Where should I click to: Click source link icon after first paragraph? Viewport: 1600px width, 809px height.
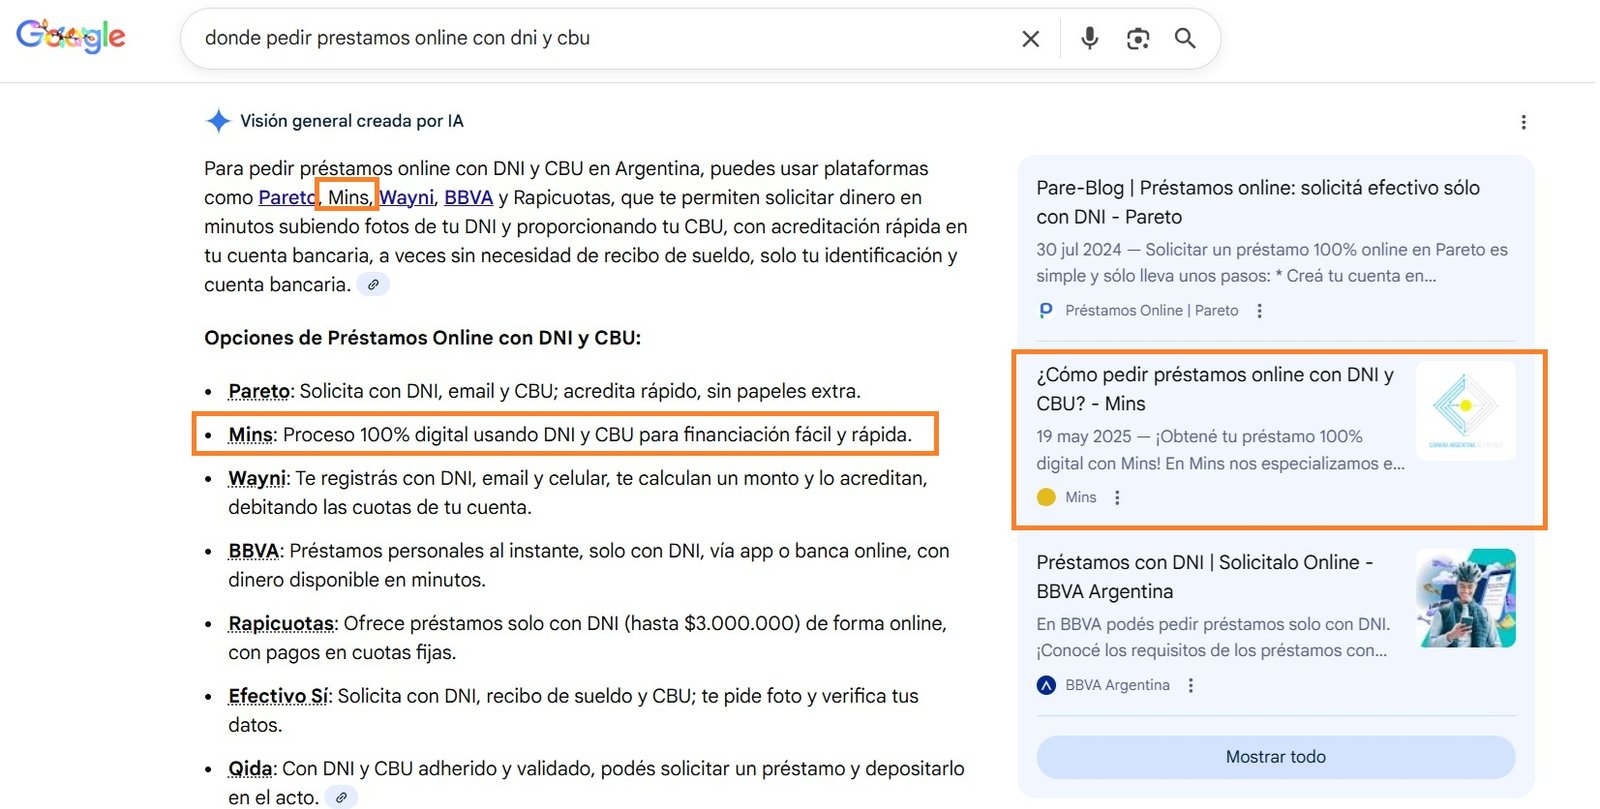(x=373, y=285)
